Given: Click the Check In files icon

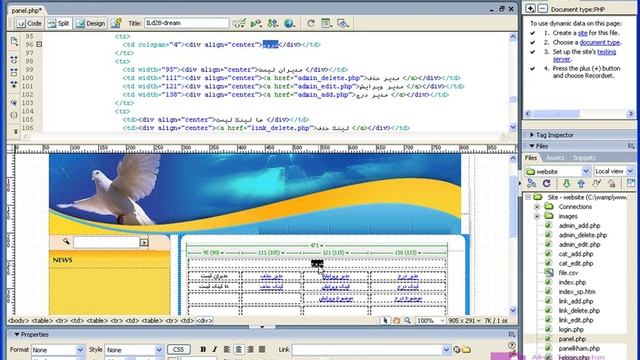Looking at the screenshot, I should pos(611,184).
